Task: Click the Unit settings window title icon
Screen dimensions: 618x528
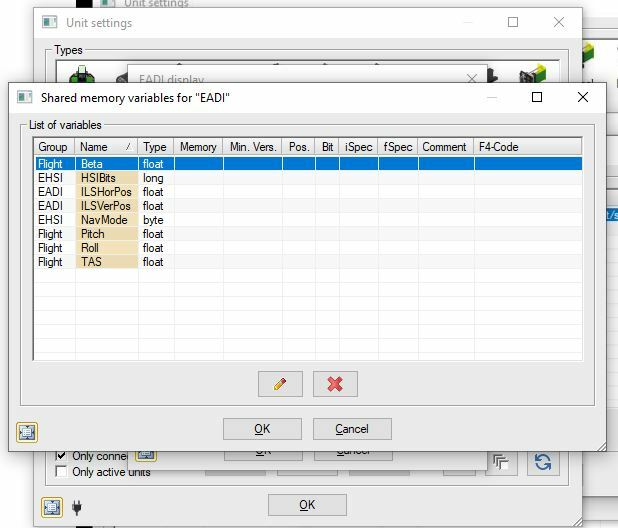Action: coord(50,22)
